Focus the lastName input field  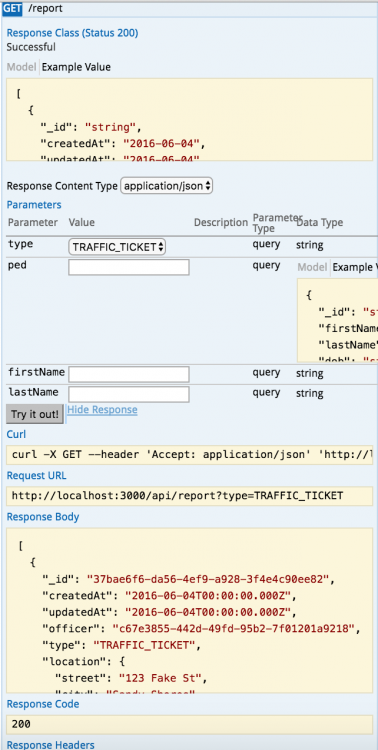pos(129,394)
